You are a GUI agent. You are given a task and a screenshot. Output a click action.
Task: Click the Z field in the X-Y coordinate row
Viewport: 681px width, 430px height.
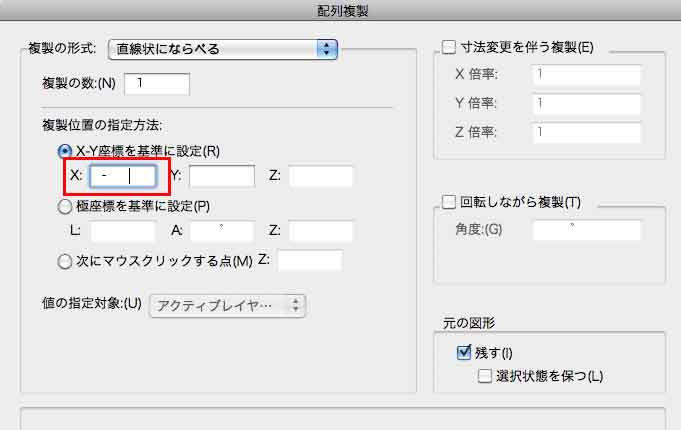coord(321,177)
